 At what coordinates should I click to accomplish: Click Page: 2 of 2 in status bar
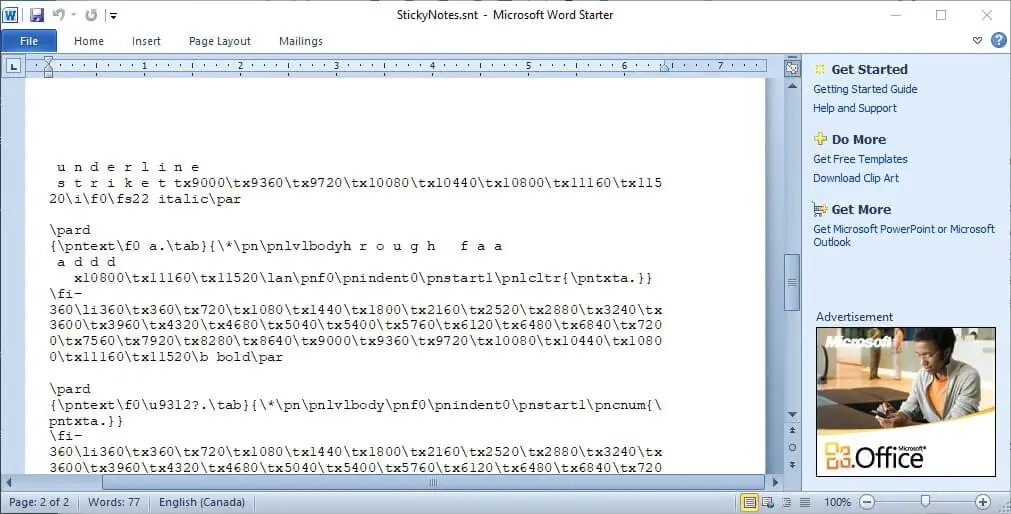pos(37,502)
